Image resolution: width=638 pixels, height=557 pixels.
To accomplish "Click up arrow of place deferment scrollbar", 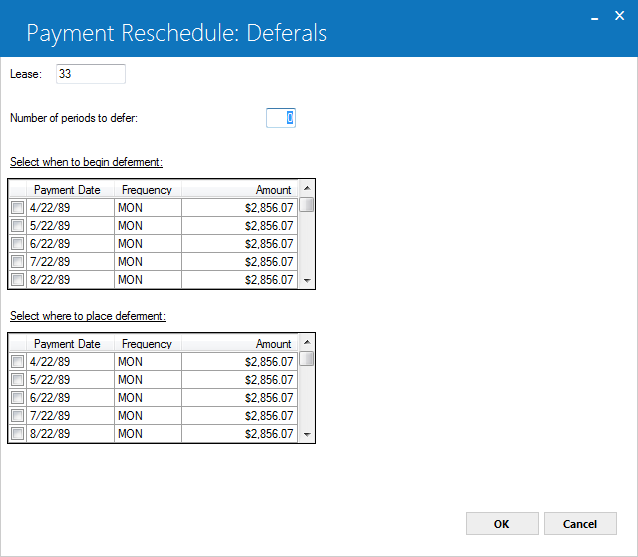I will pos(307,342).
